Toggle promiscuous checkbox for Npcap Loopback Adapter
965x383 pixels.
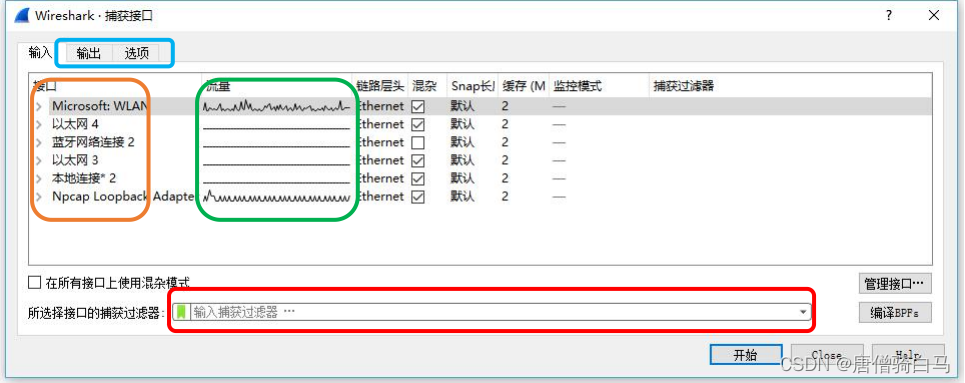point(418,196)
